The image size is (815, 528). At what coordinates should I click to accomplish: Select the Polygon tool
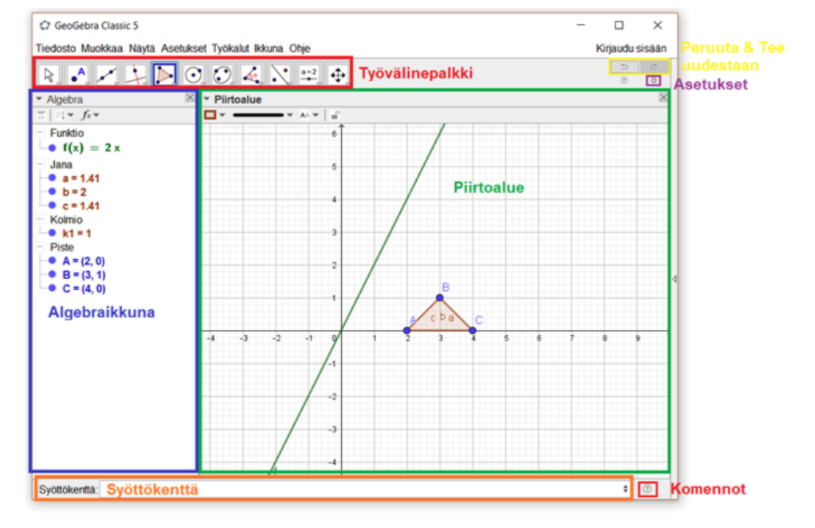164,74
